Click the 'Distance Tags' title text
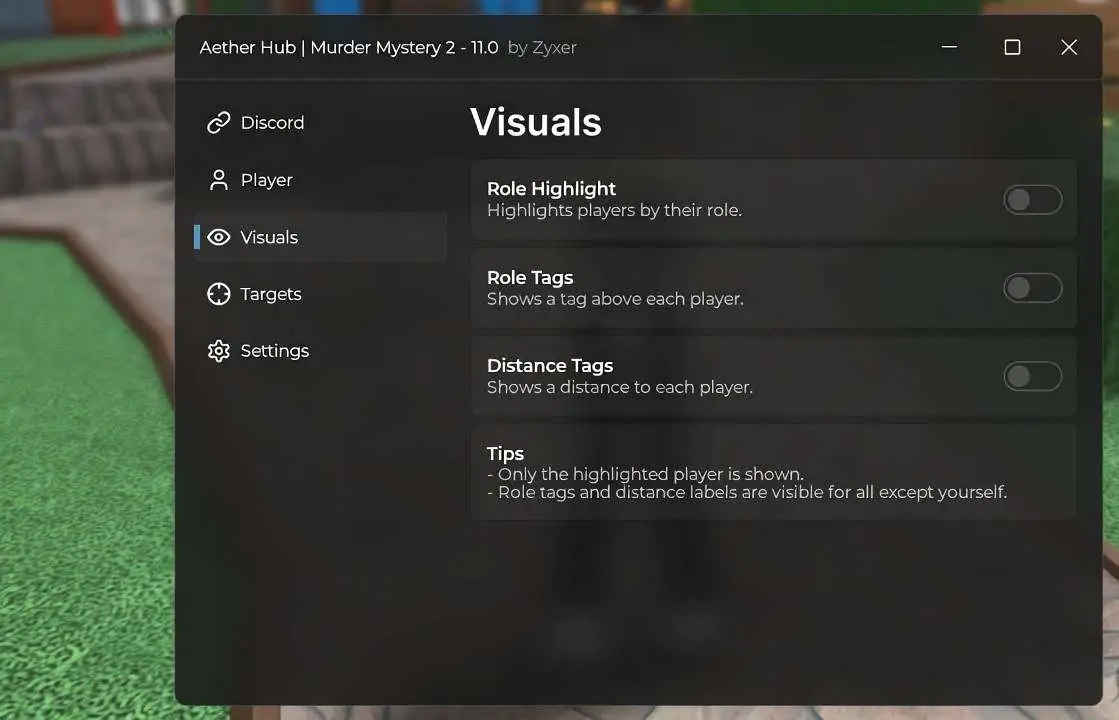This screenshot has width=1119, height=720. (x=550, y=365)
